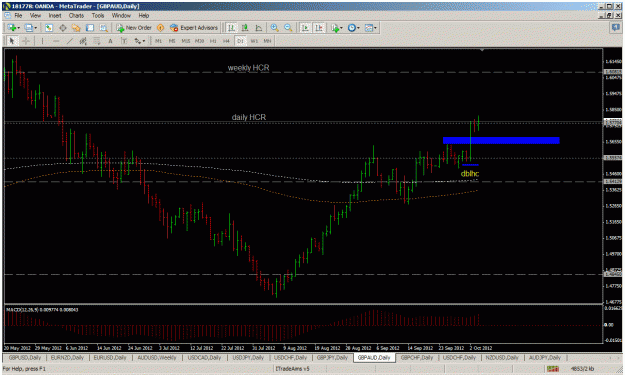Select the Fibonacci retracement tool
The width and height of the screenshot is (625, 375).
point(96,41)
